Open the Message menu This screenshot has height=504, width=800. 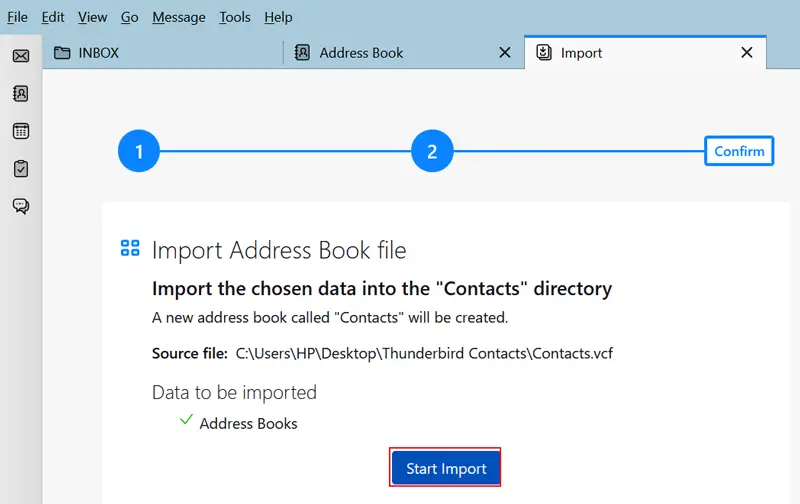tap(179, 17)
